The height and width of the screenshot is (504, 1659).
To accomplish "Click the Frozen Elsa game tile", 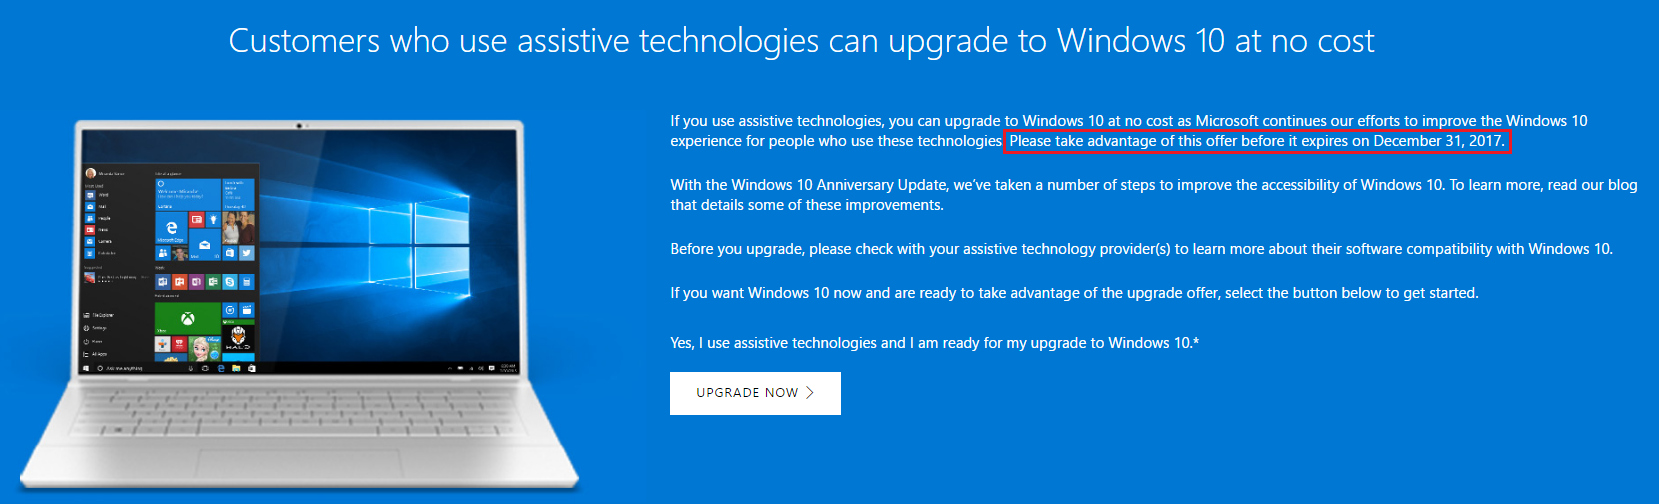I will click(x=205, y=349).
